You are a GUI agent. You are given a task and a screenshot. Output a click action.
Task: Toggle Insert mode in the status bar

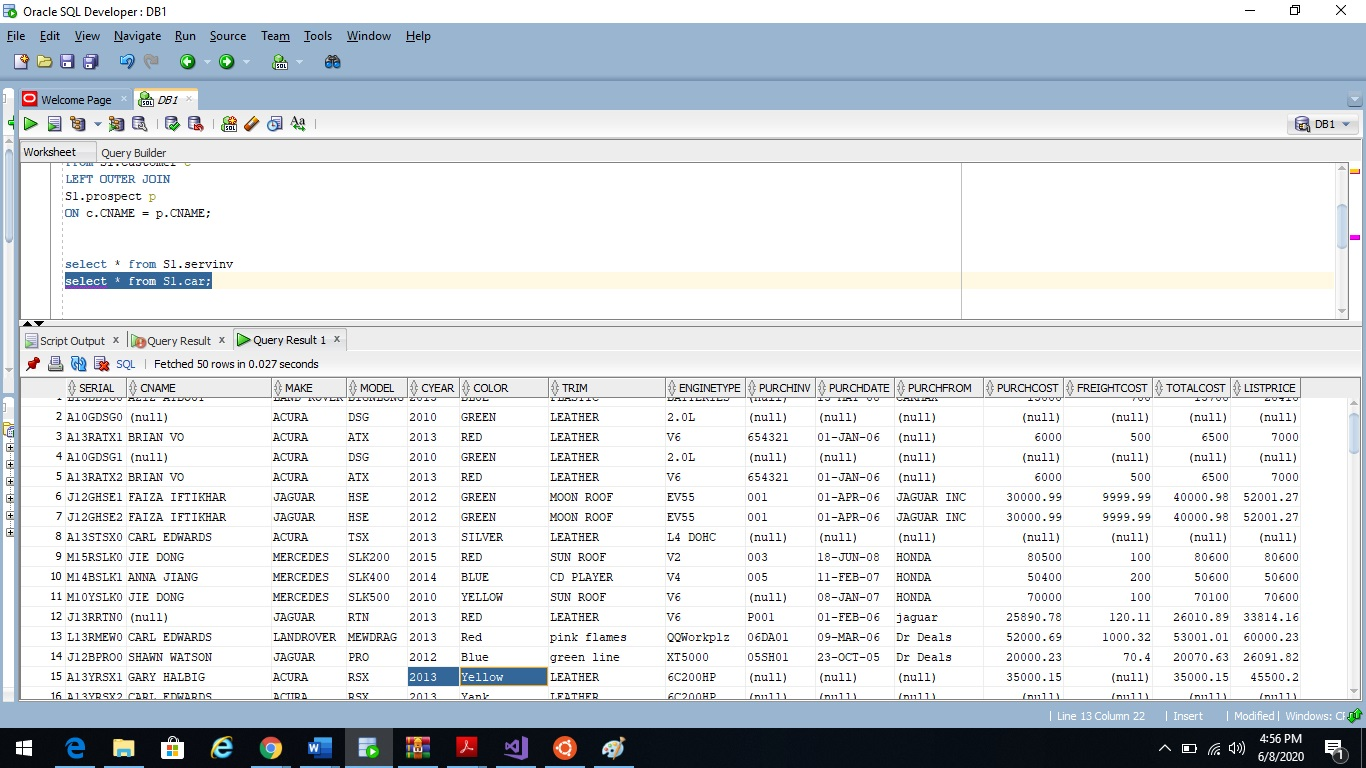[x=1186, y=716]
